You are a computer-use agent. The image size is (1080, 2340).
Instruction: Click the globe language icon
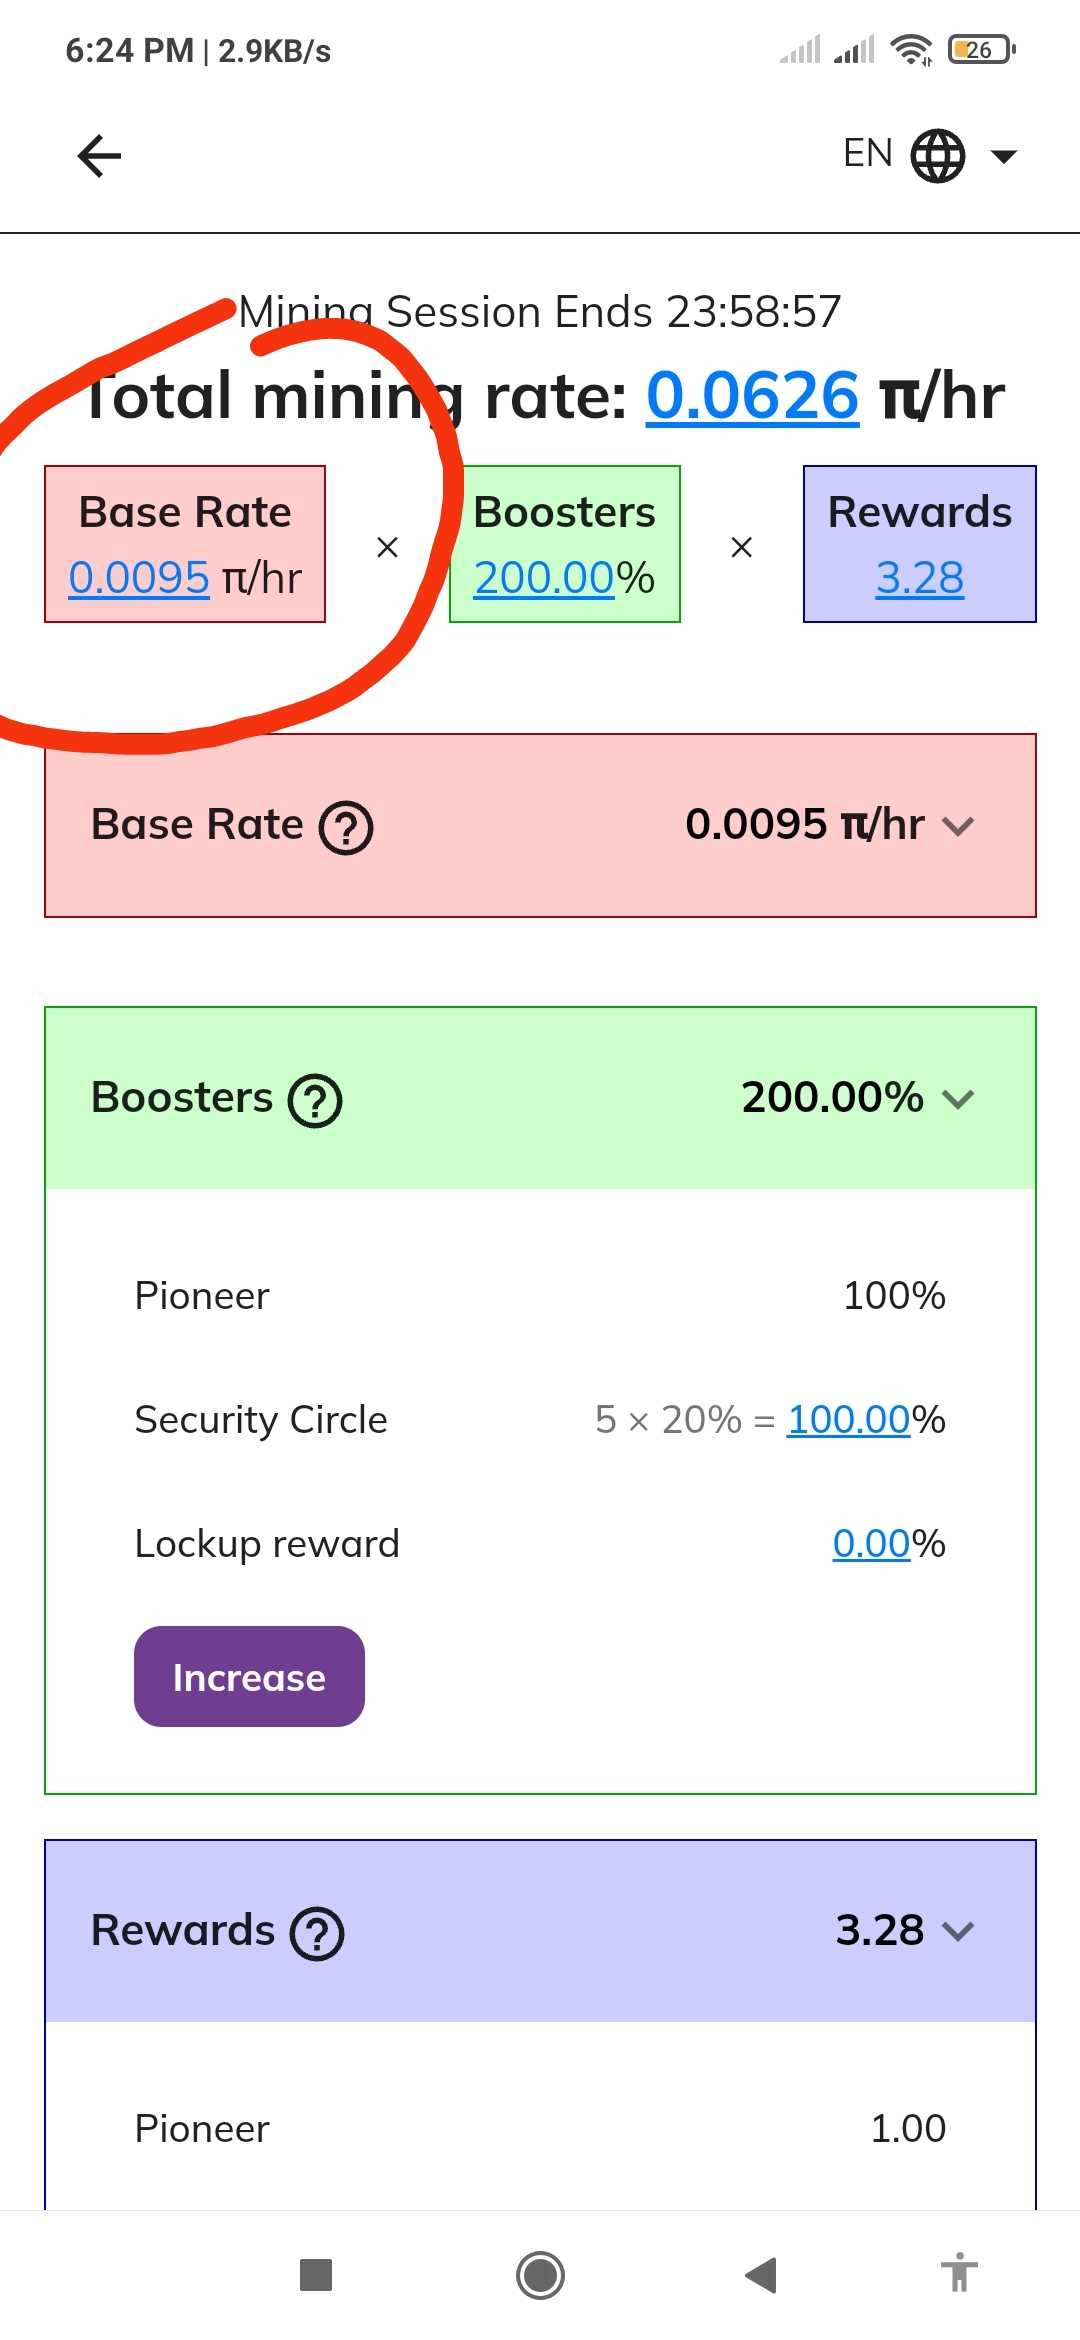tap(937, 156)
